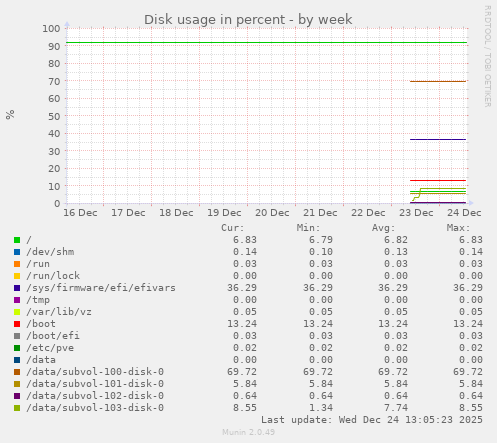Click the navy /data legend swatch

click(17, 360)
